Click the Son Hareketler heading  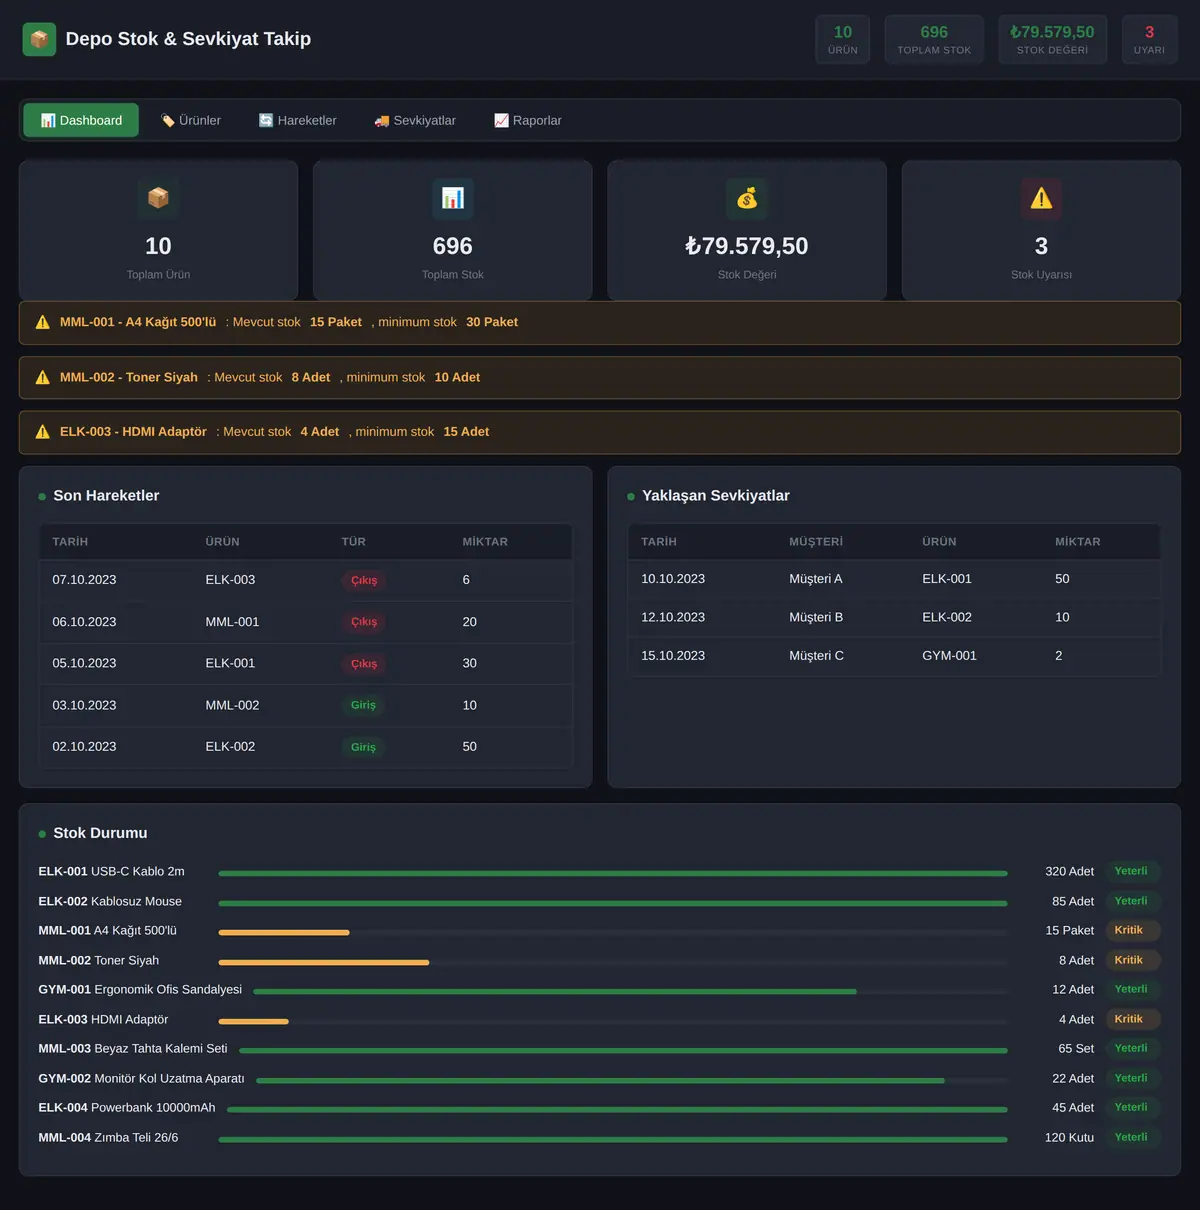click(106, 496)
